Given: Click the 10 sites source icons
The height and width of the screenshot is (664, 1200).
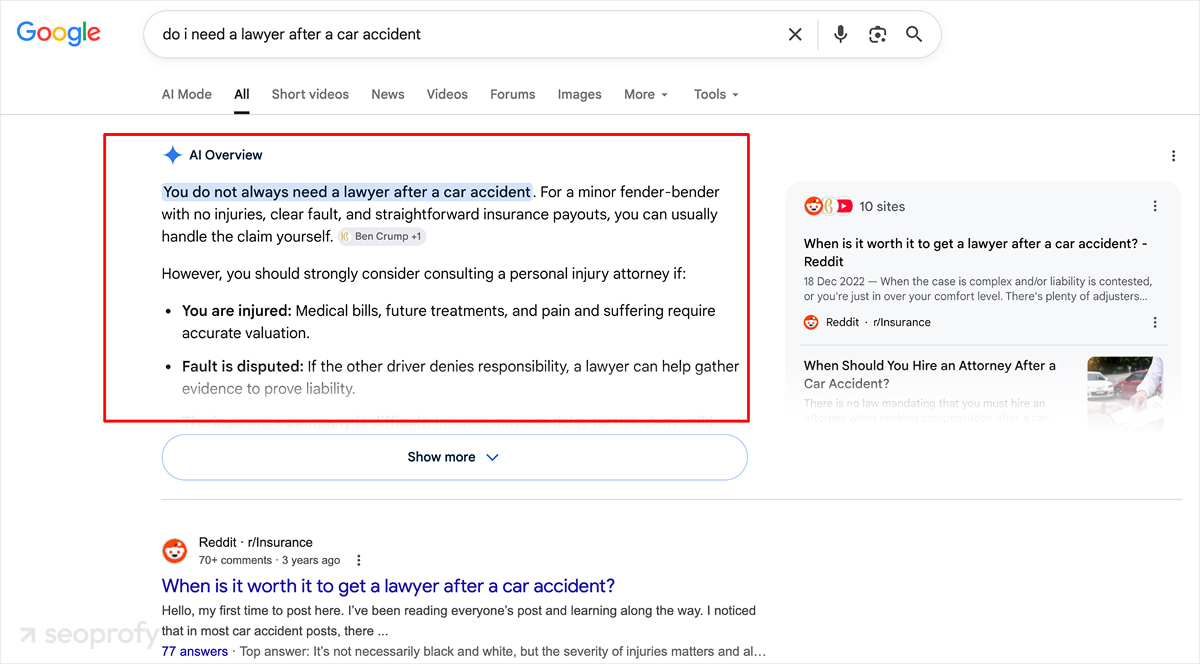Looking at the screenshot, I should [829, 206].
